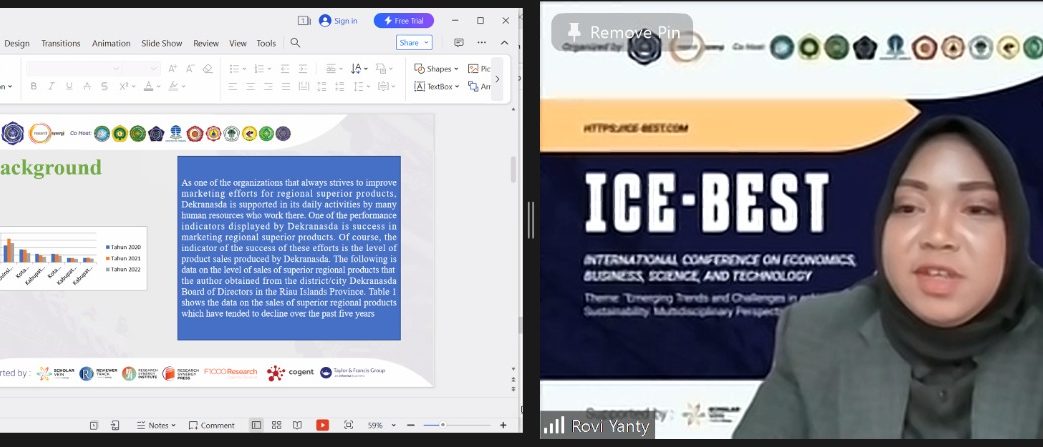
Task: Click the Fit slide to window icon
Action: 349,425
